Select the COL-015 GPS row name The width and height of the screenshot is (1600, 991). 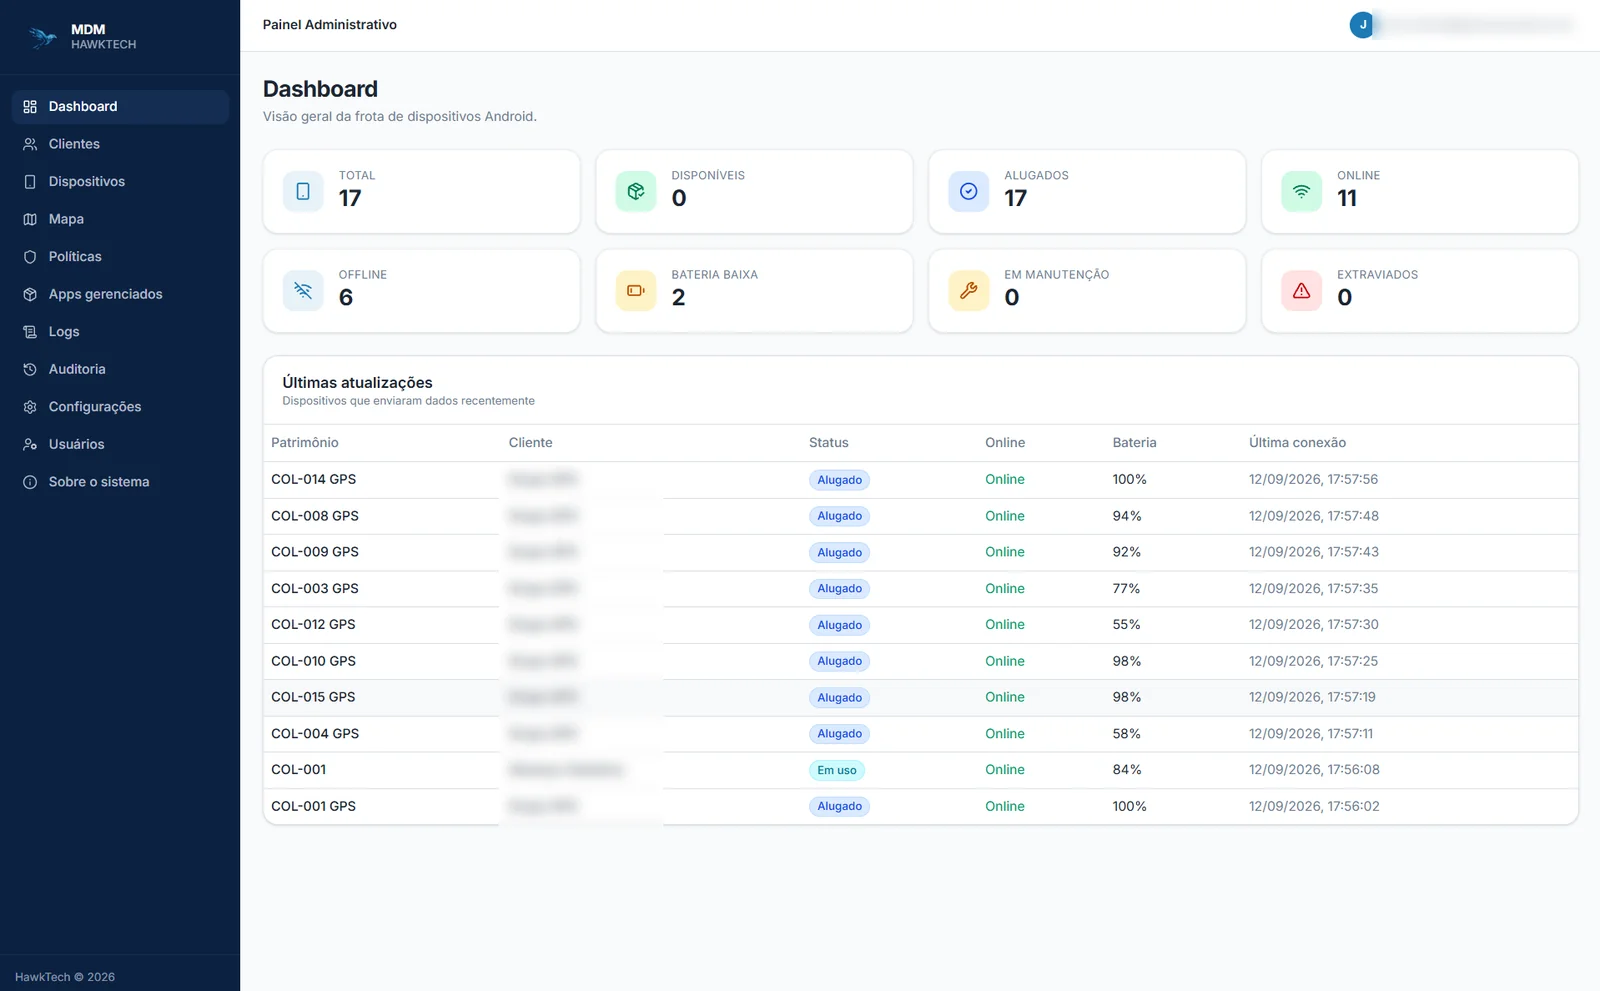pyautogui.click(x=313, y=697)
